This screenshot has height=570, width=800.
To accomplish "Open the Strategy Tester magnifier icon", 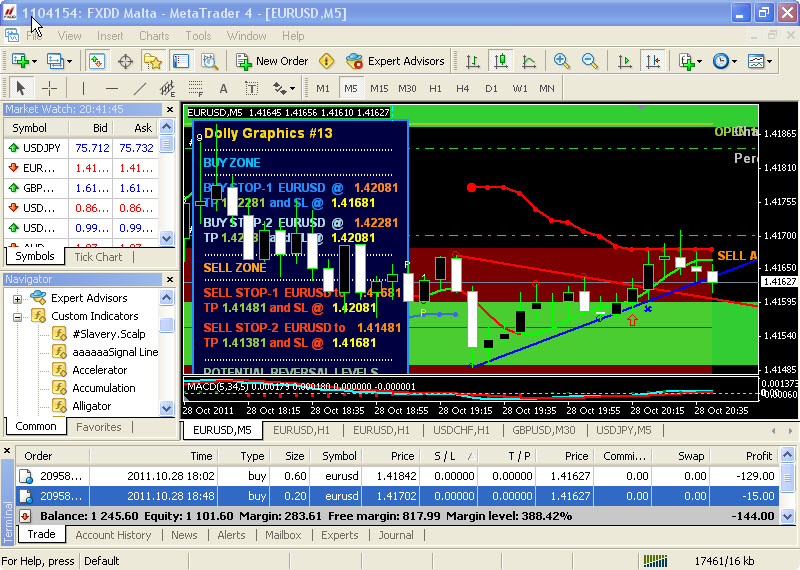I will 209,61.
